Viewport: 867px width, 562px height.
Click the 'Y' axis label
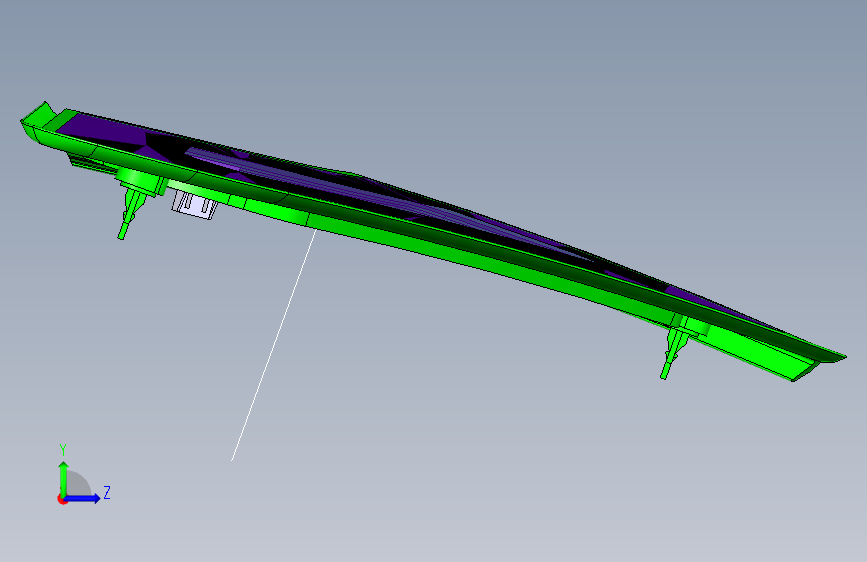(63, 450)
